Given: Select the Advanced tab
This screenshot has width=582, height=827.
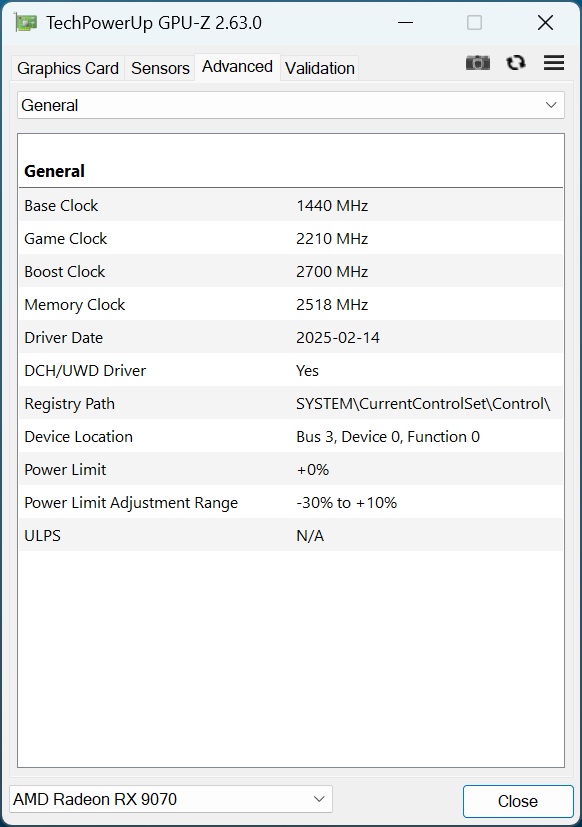Looking at the screenshot, I should 237,67.
